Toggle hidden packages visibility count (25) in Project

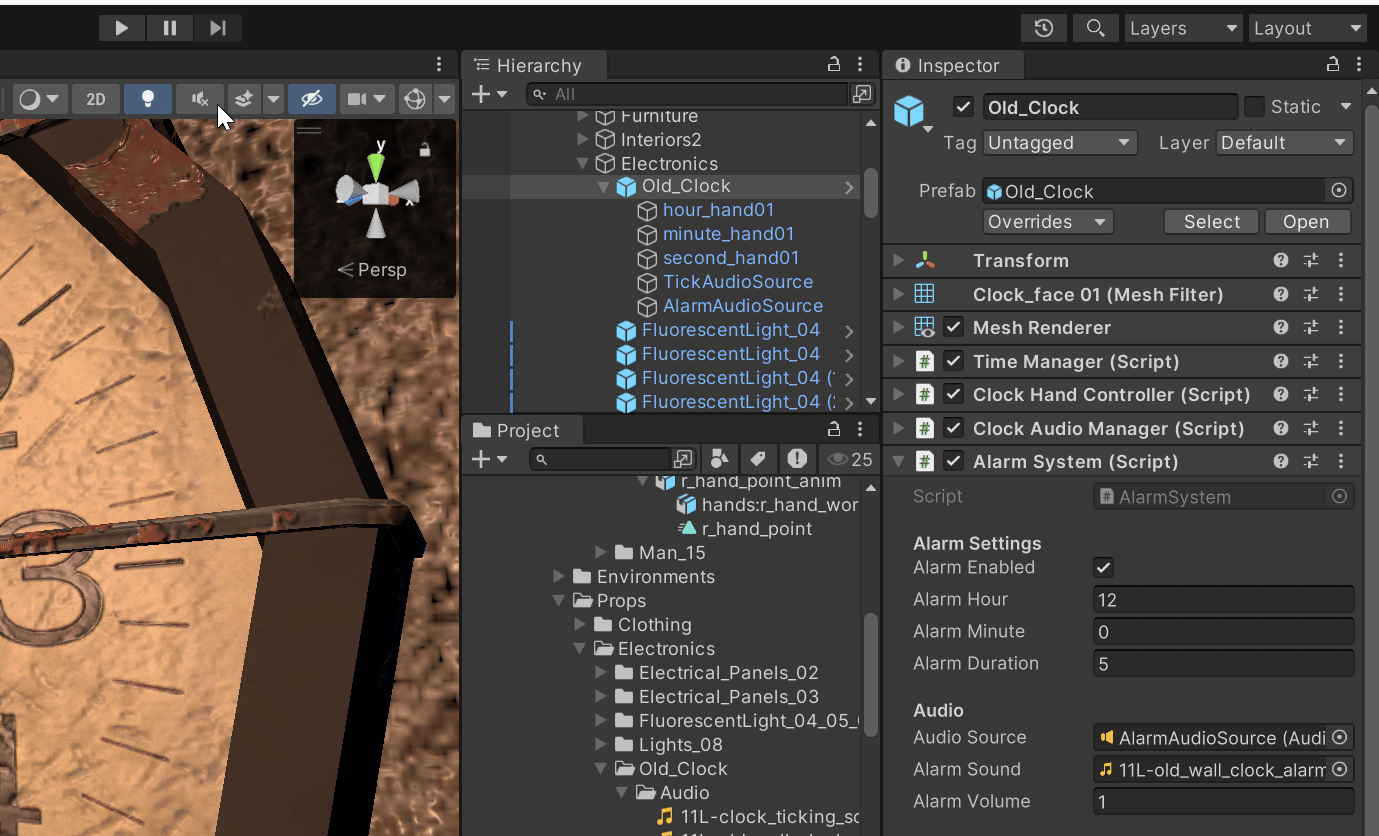point(850,460)
